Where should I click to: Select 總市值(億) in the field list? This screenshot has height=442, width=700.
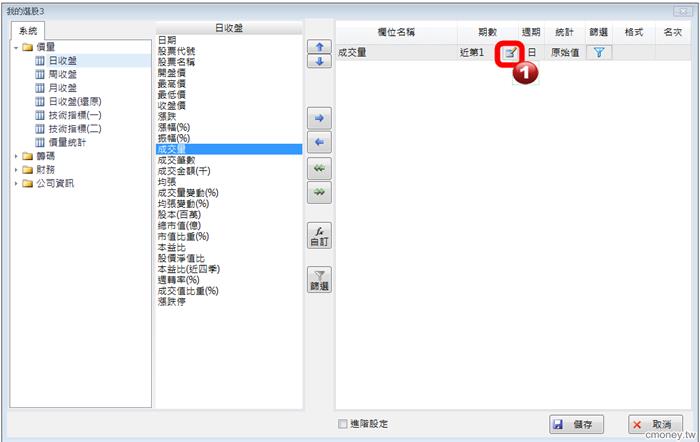[179, 225]
